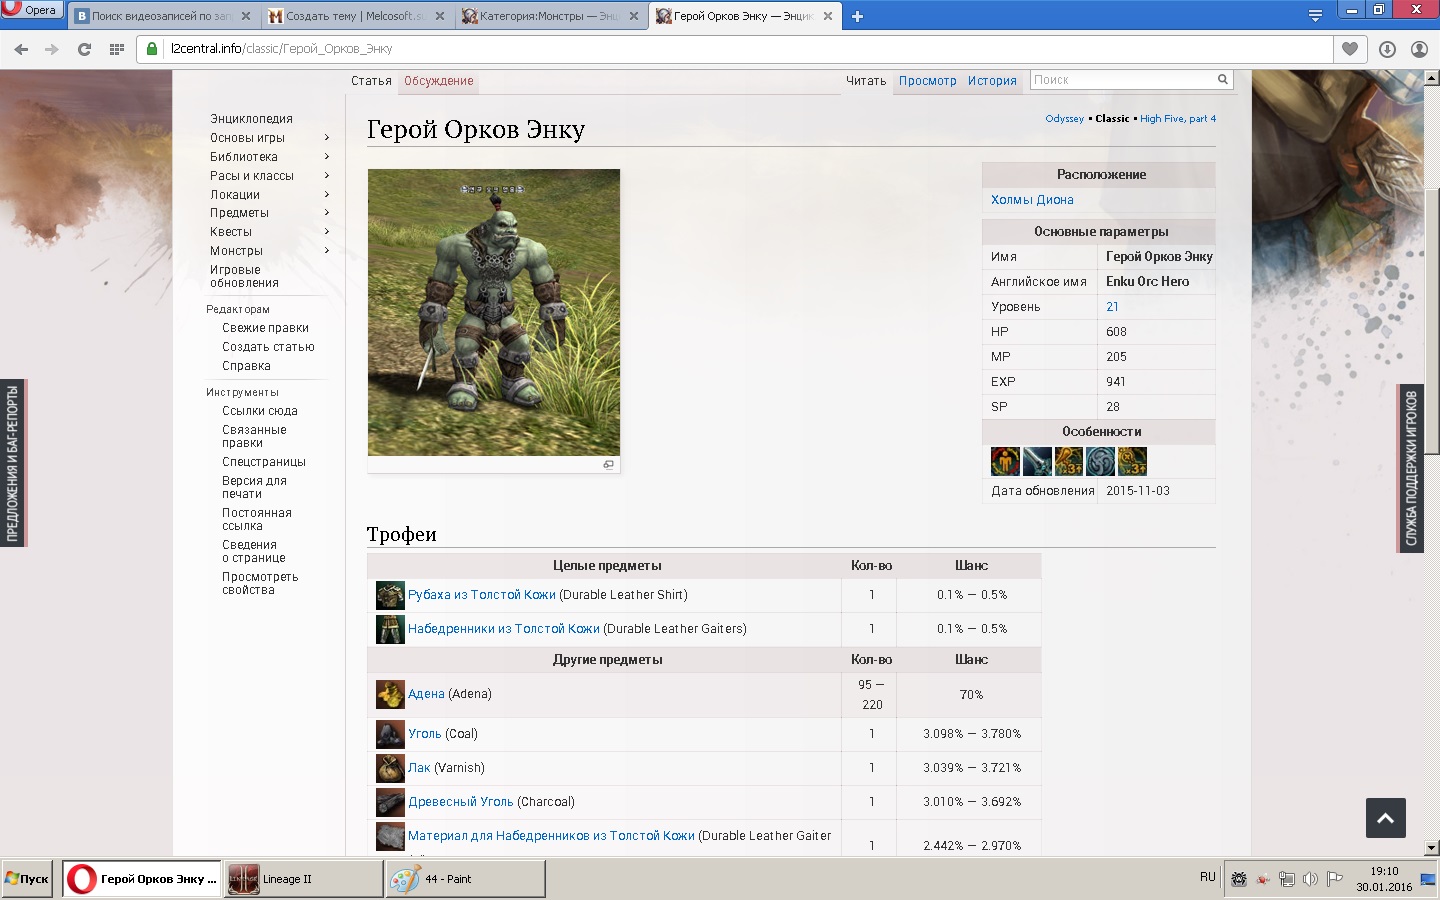The image size is (1440, 900).
Task: Enlarge image with magnify icon under thumbnail
Action: click(x=608, y=465)
